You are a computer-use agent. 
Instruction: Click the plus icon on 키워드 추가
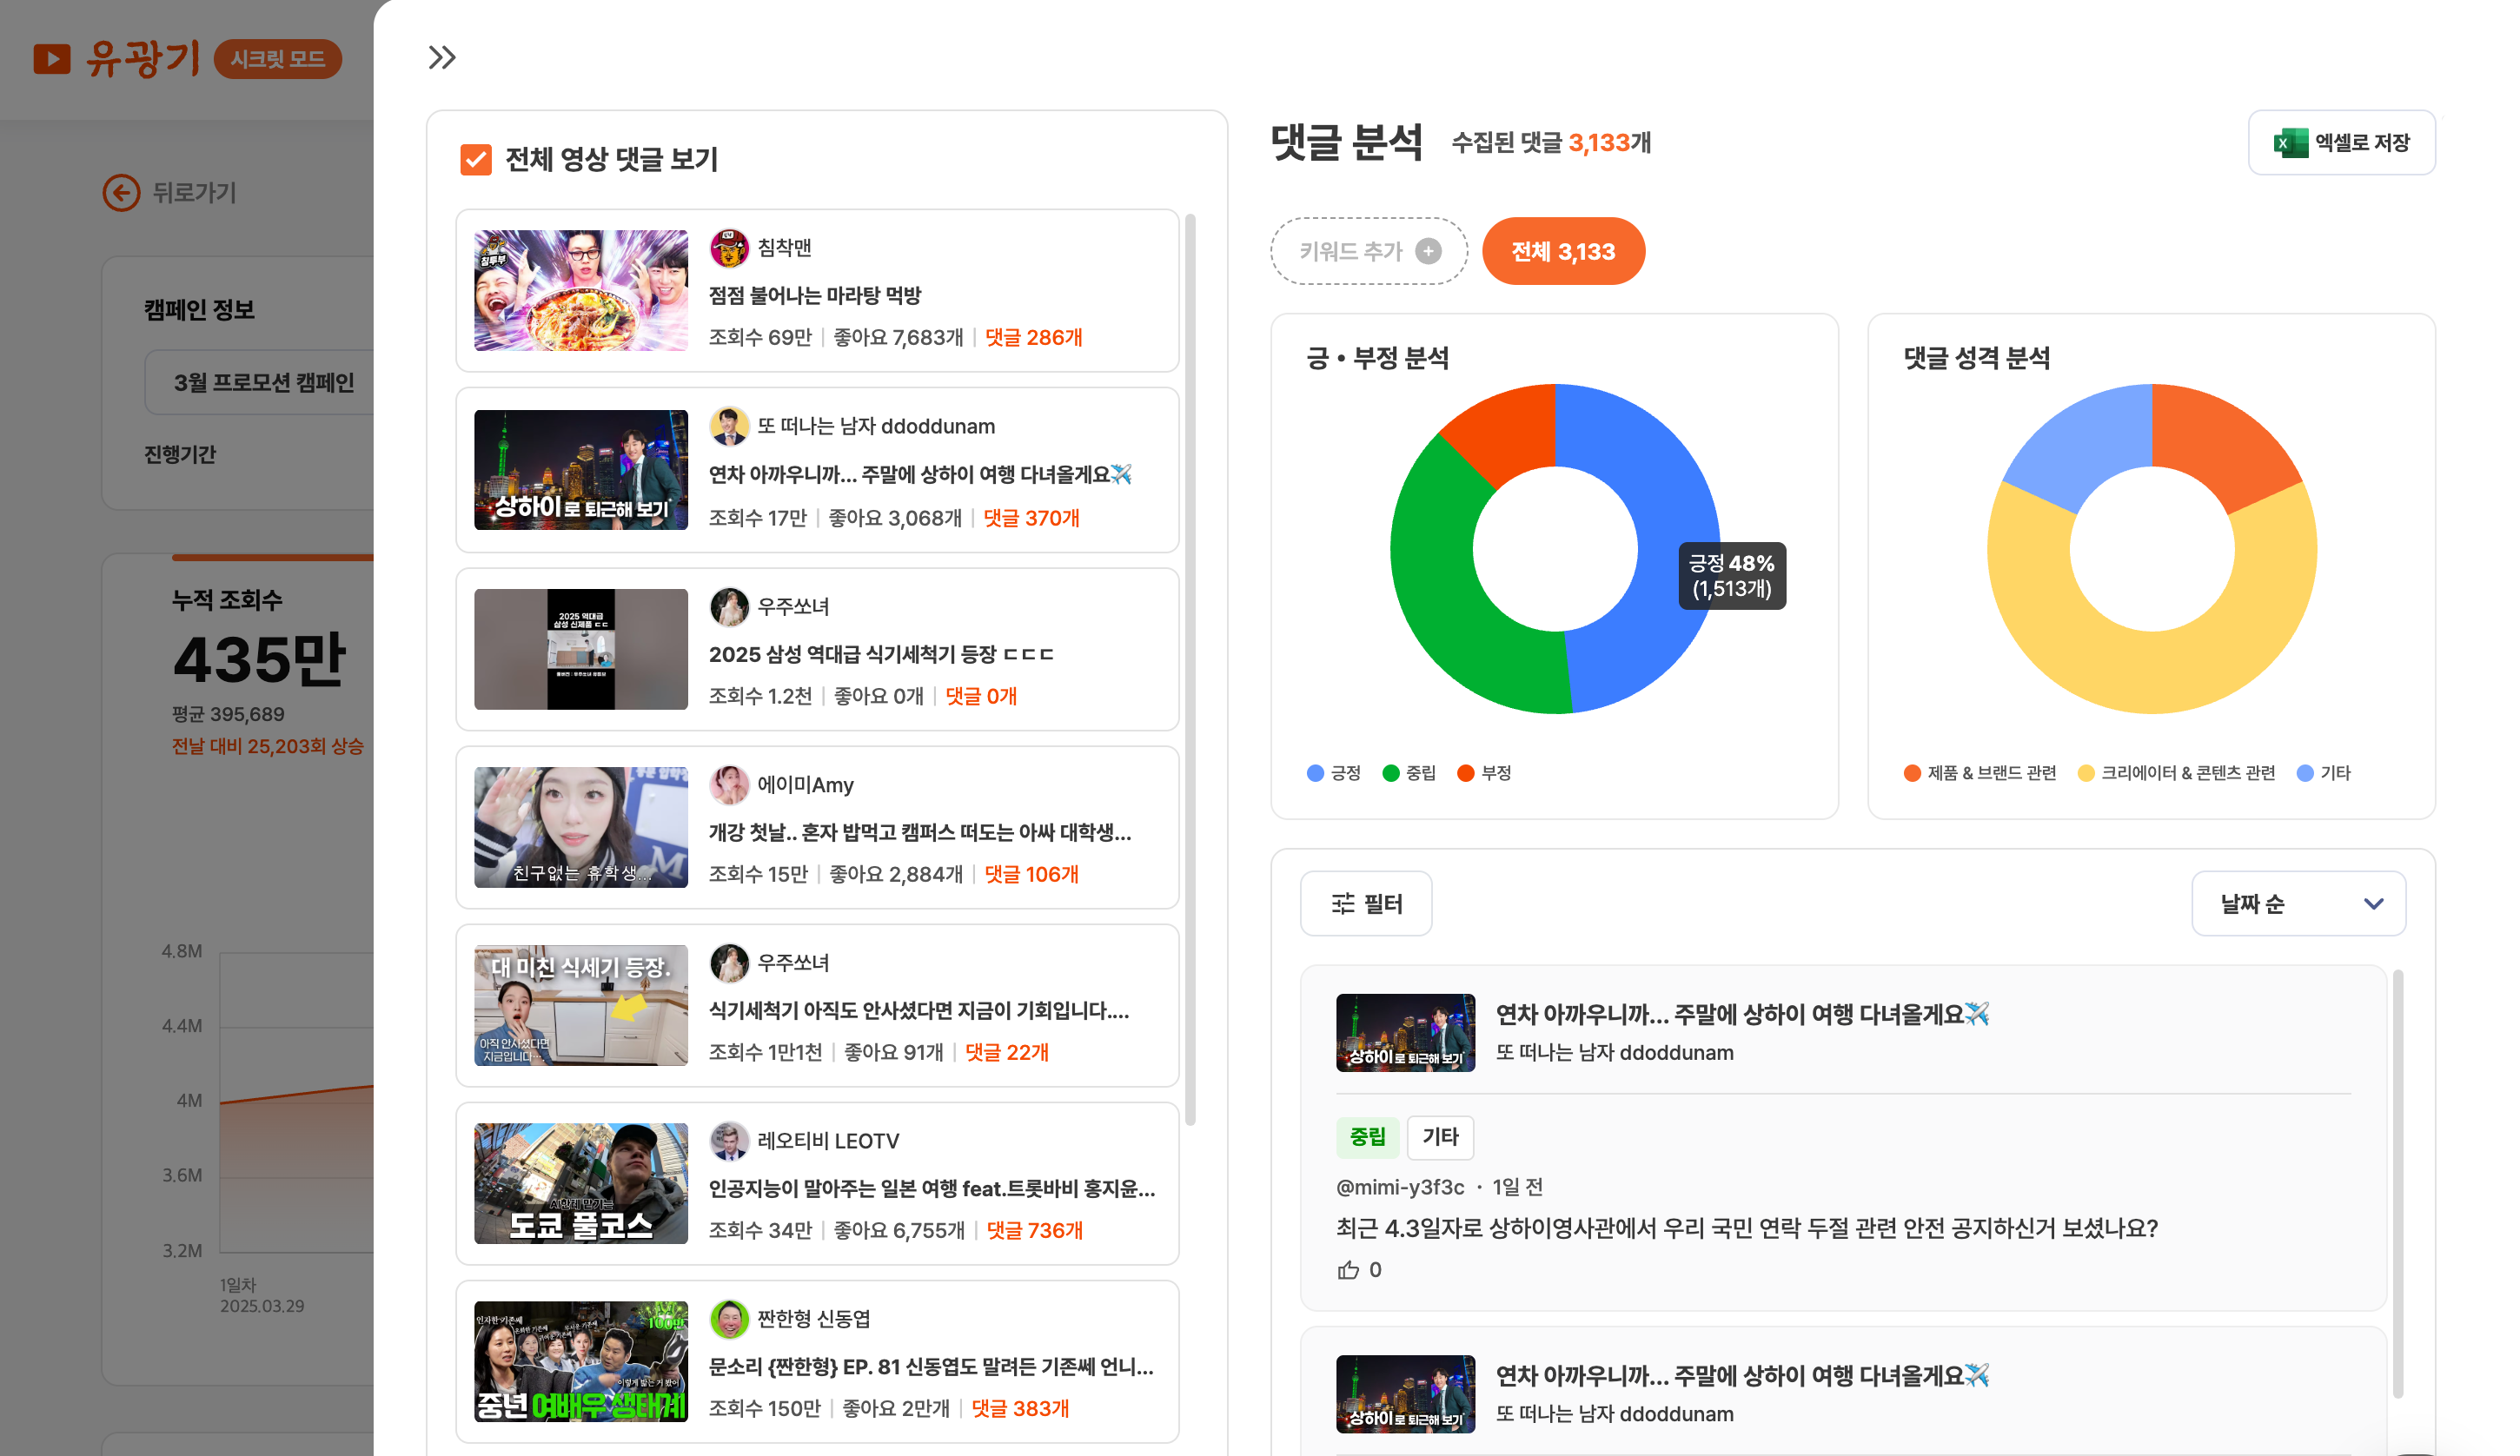[x=1428, y=251]
